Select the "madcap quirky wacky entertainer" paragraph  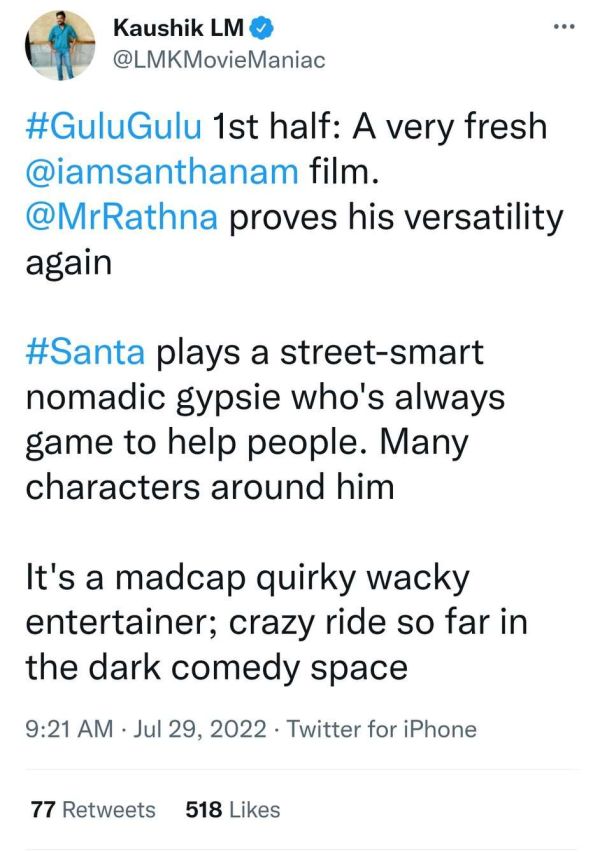pos(277,623)
